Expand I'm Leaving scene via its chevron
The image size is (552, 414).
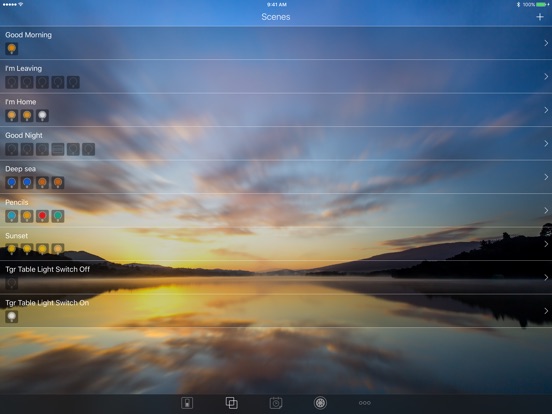[546, 76]
